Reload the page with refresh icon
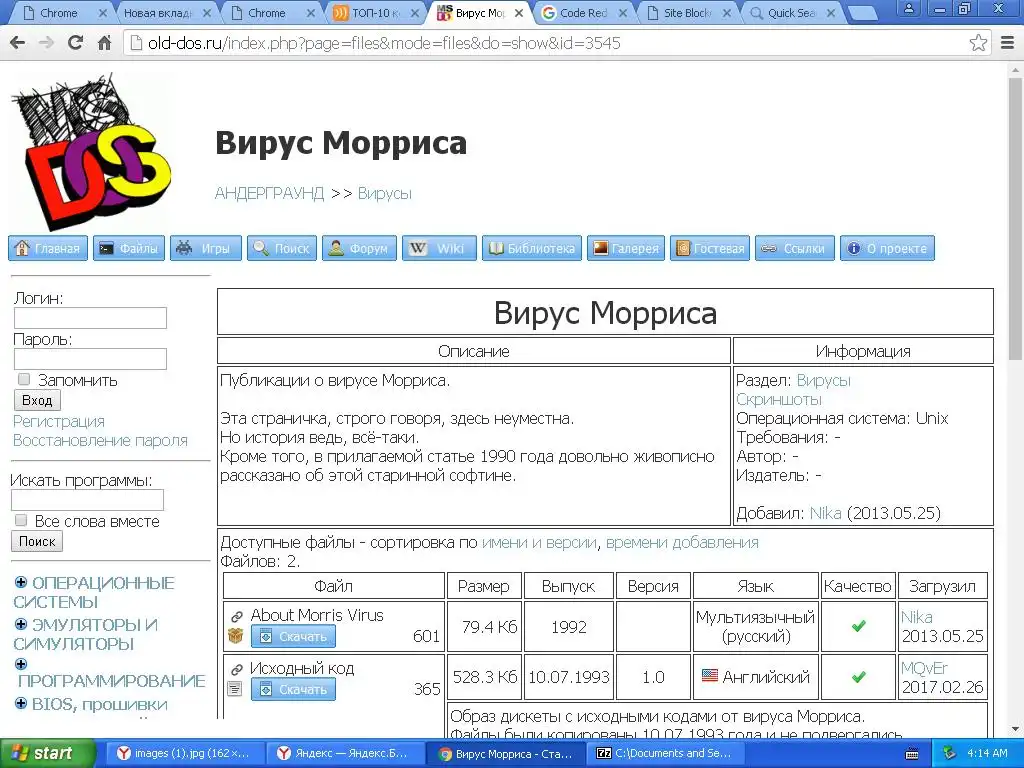The image size is (1024, 768). click(x=76, y=43)
